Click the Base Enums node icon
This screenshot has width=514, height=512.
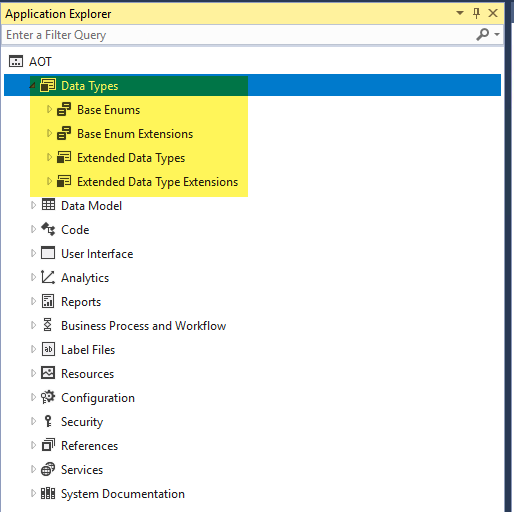(64, 109)
